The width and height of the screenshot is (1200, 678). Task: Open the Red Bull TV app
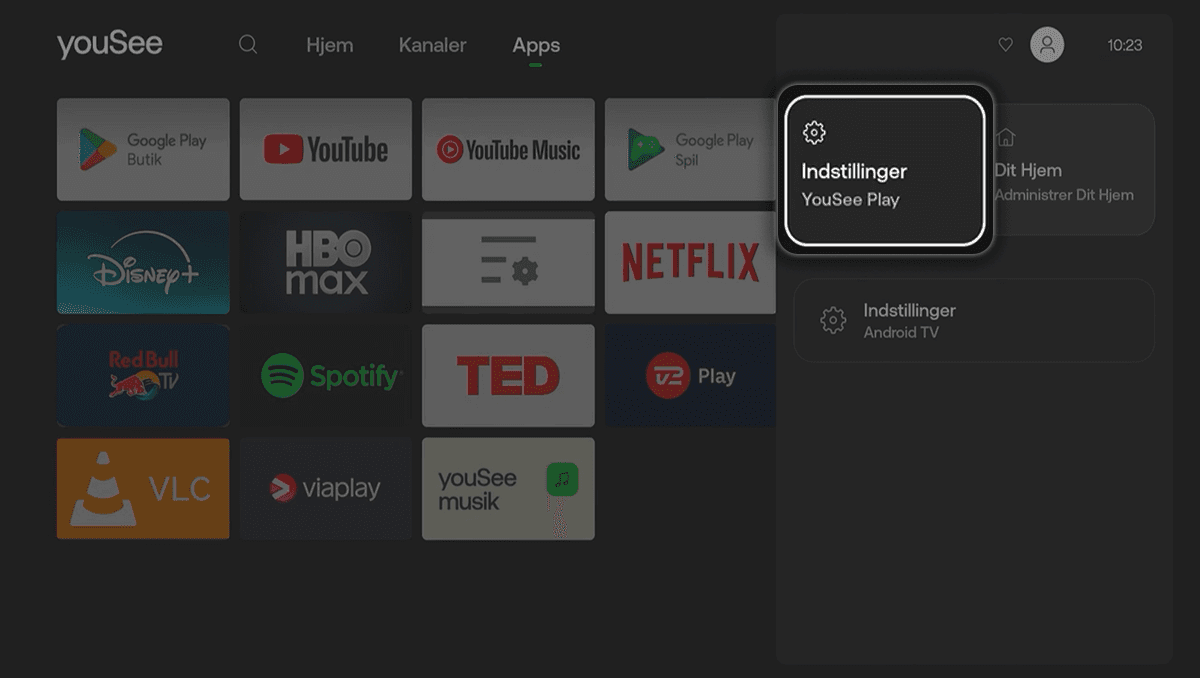pyautogui.click(x=143, y=375)
